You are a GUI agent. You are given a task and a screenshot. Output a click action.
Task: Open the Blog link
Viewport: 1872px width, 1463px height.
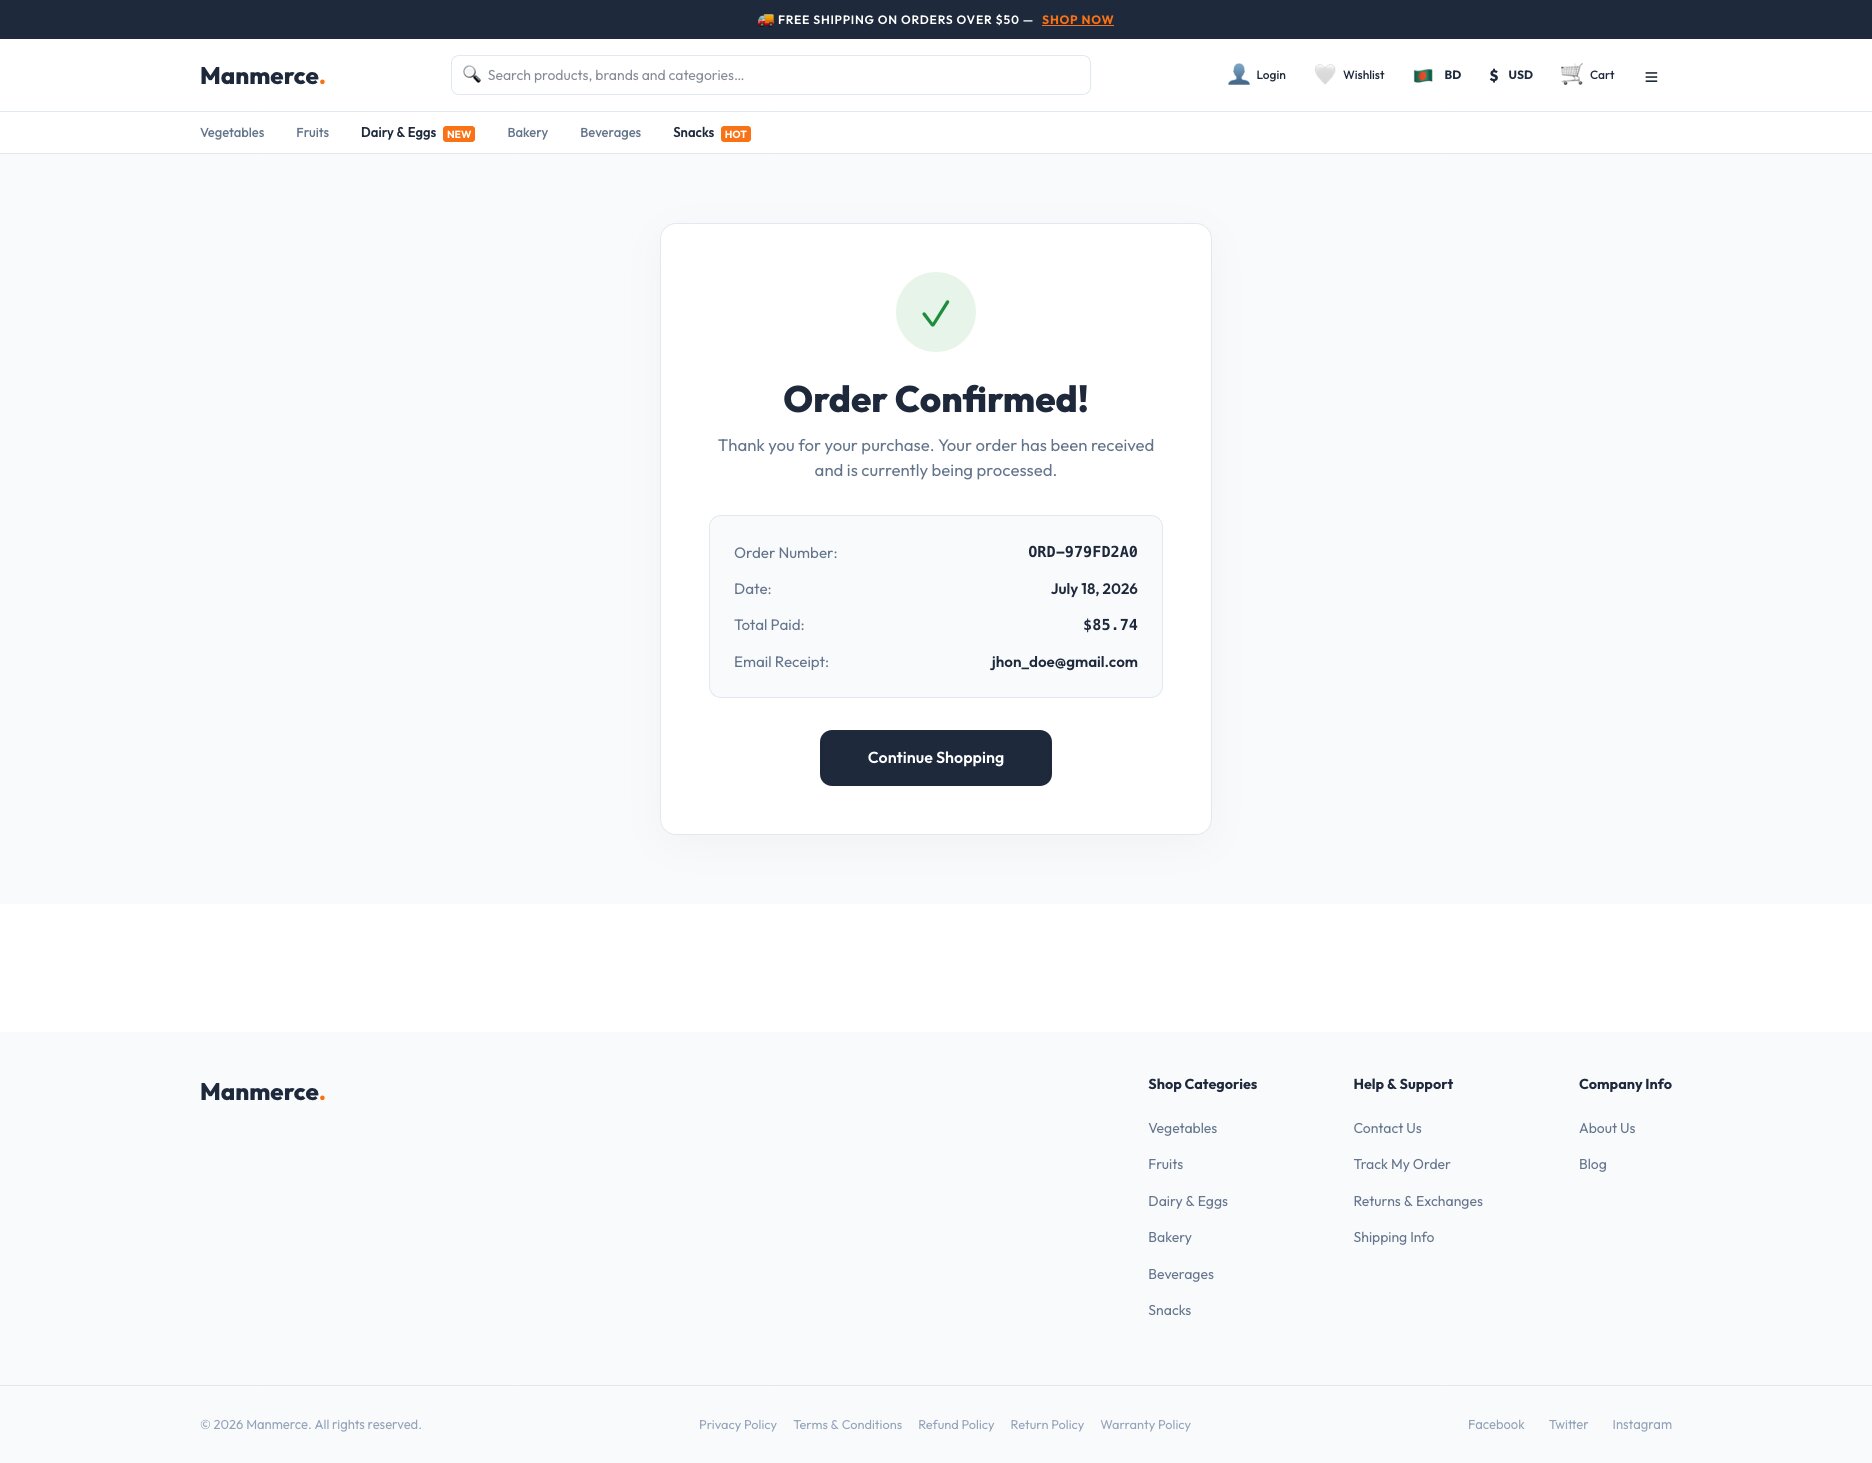[x=1592, y=1164]
